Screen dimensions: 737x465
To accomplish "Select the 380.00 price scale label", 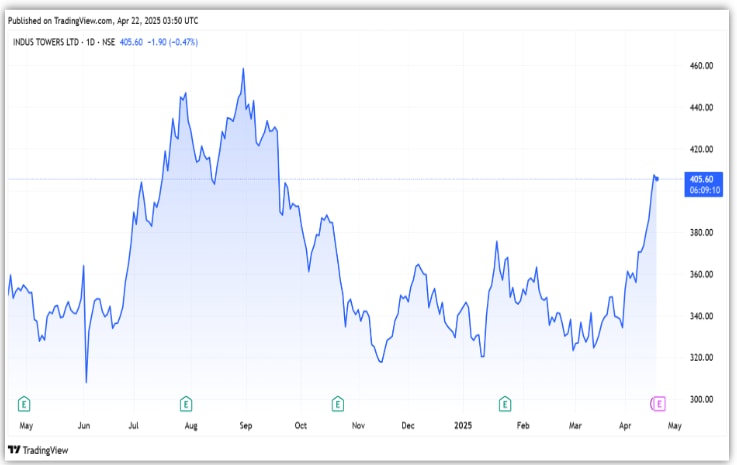I will pyautogui.click(x=700, y=232).
